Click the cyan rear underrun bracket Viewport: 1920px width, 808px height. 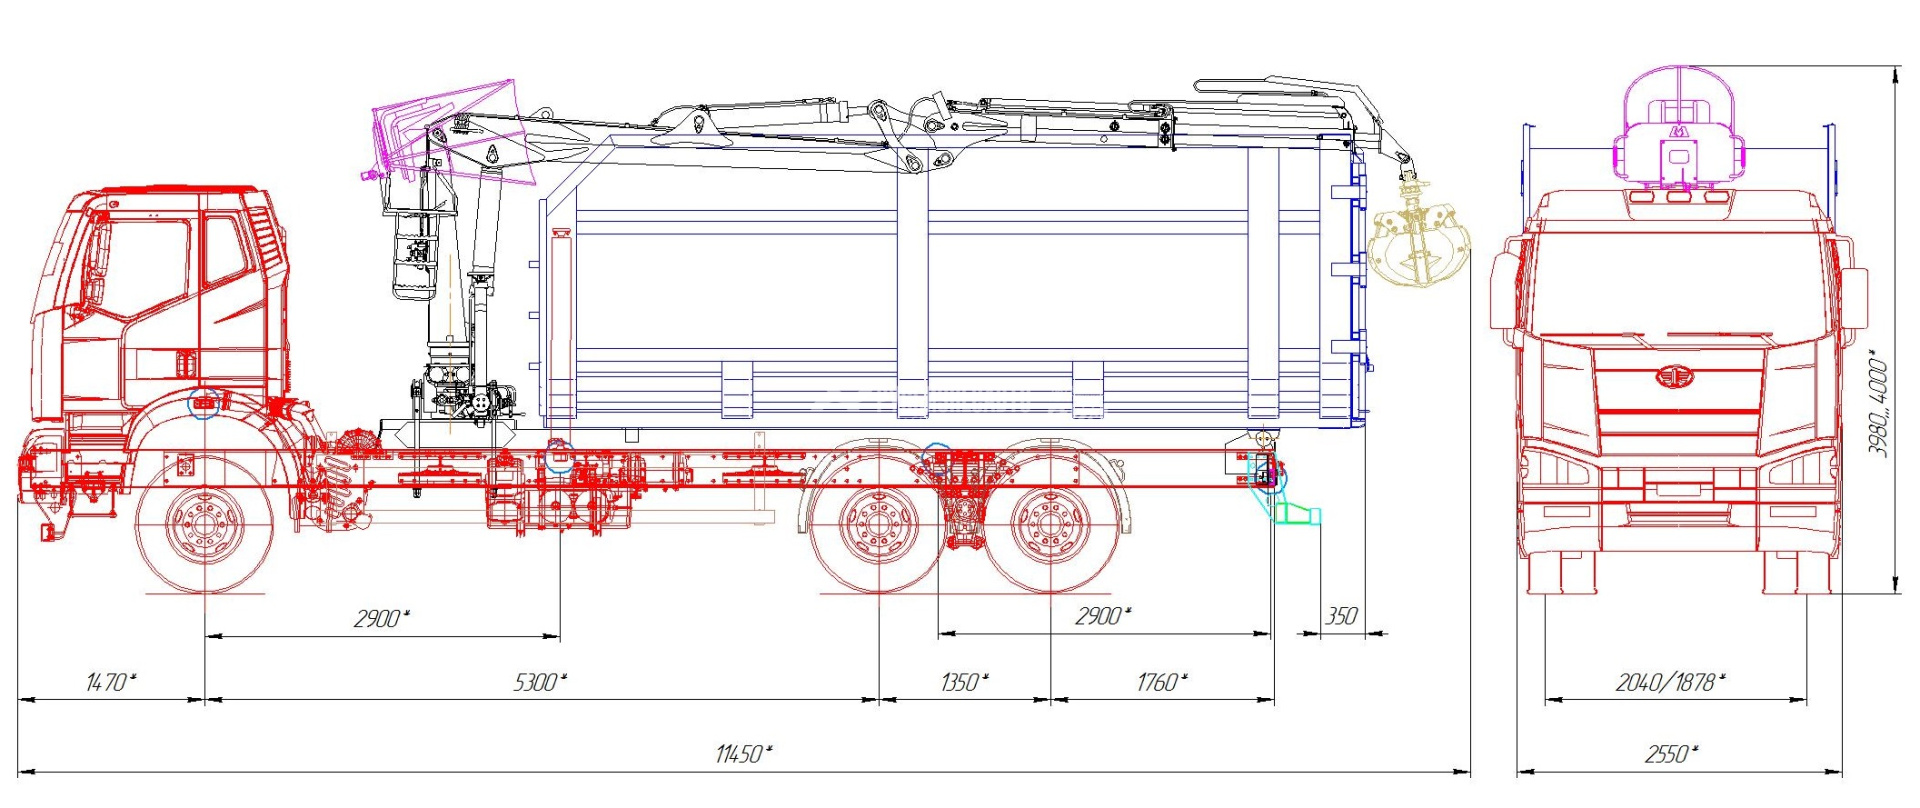tap(1296, 514)
